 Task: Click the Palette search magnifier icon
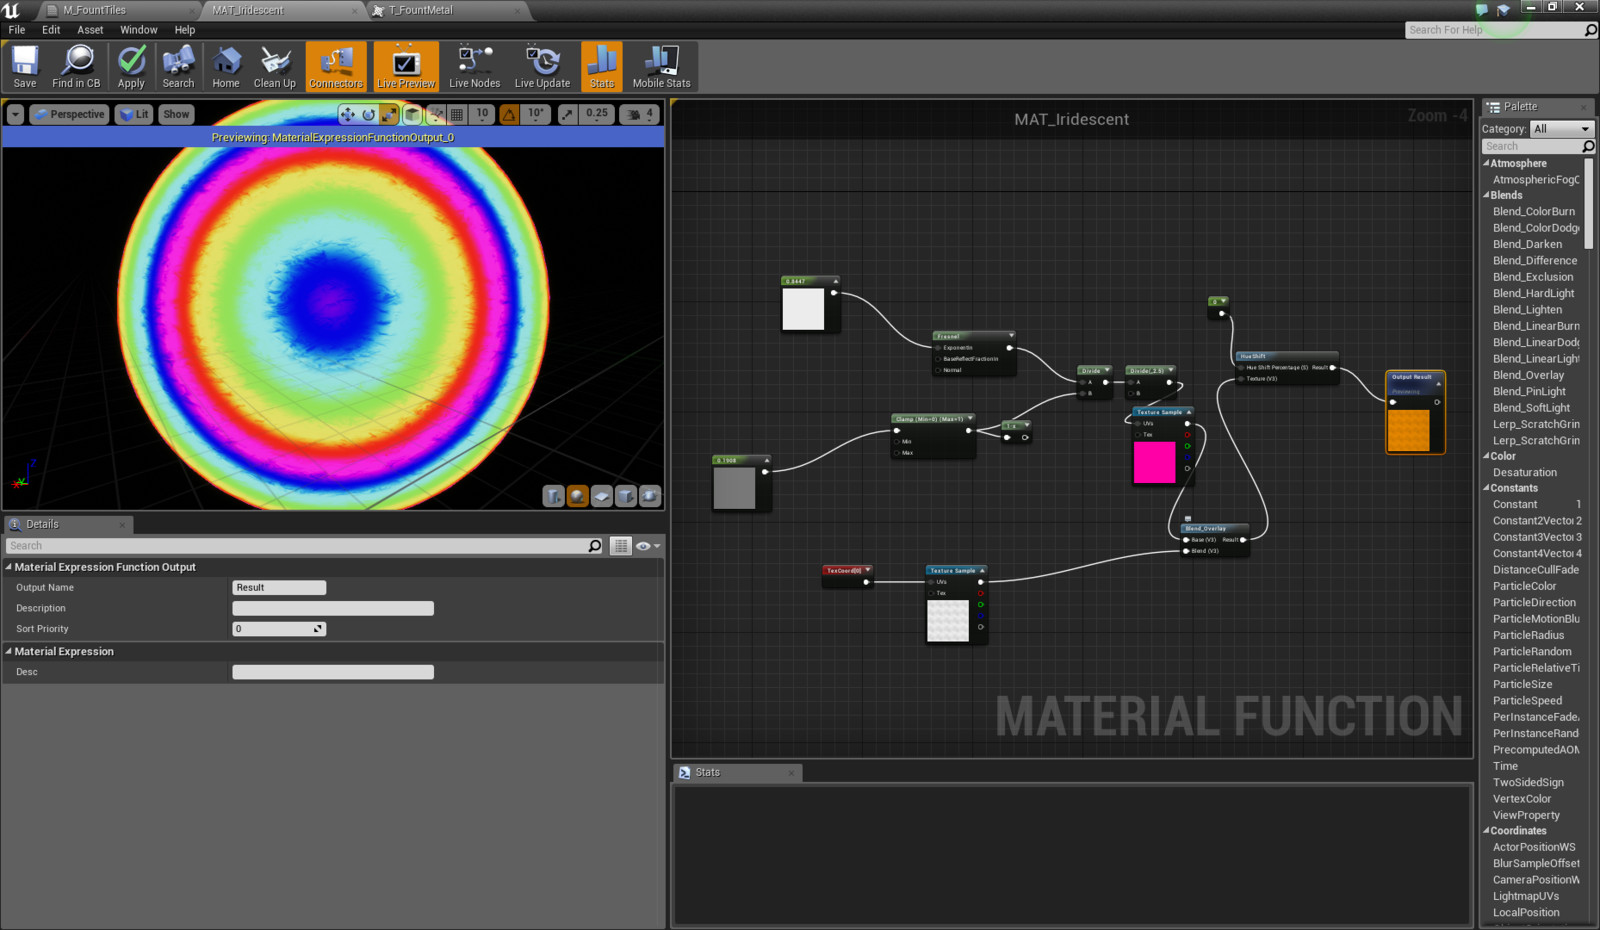click(x=1588, y=146)
